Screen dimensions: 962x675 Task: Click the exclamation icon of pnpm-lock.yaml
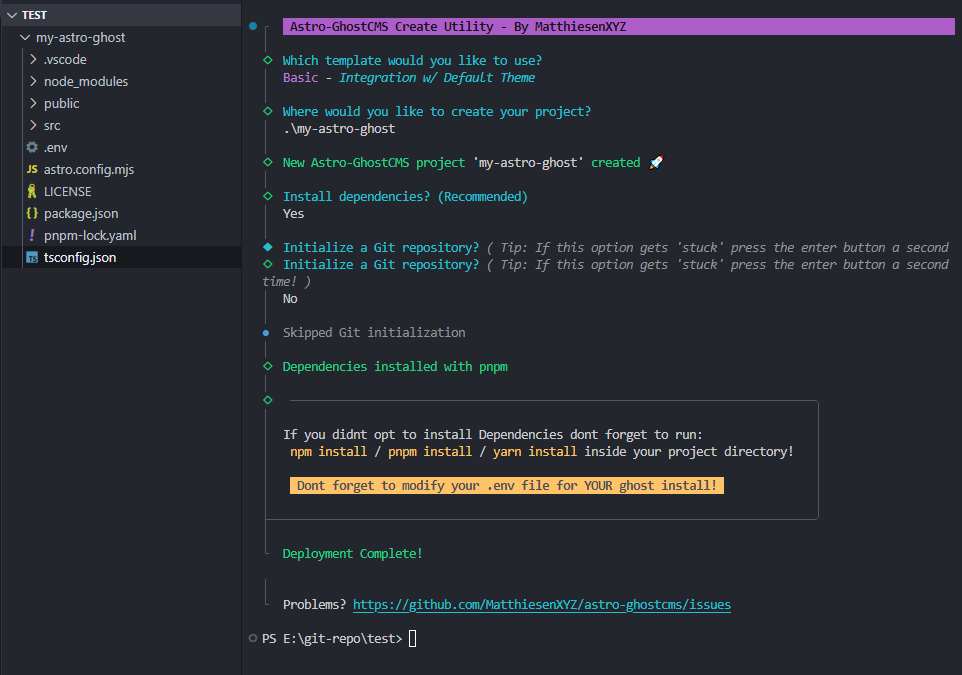(32, 235)
